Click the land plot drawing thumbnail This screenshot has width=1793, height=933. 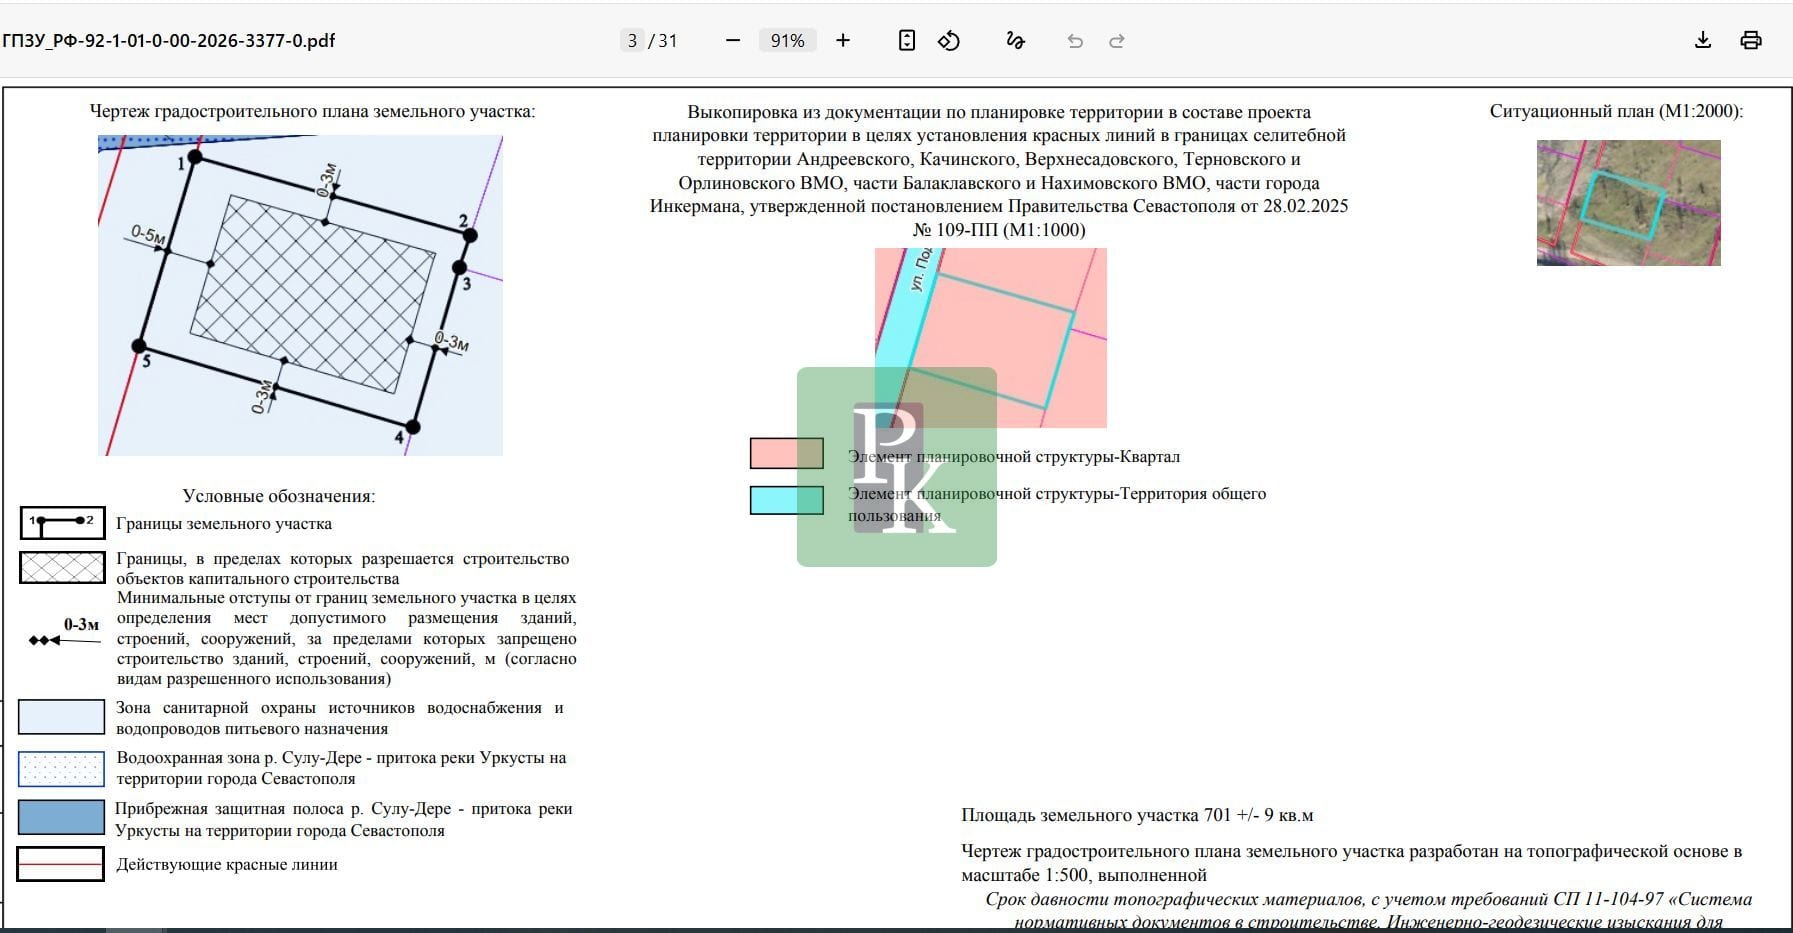click(x=301, y=296)
